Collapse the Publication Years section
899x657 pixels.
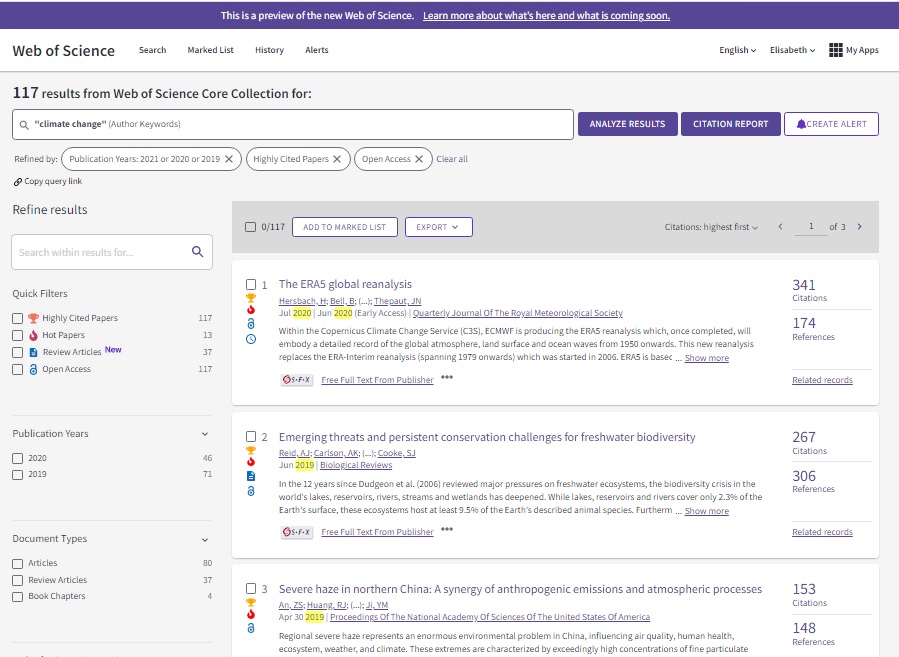(x=207, y=434)
